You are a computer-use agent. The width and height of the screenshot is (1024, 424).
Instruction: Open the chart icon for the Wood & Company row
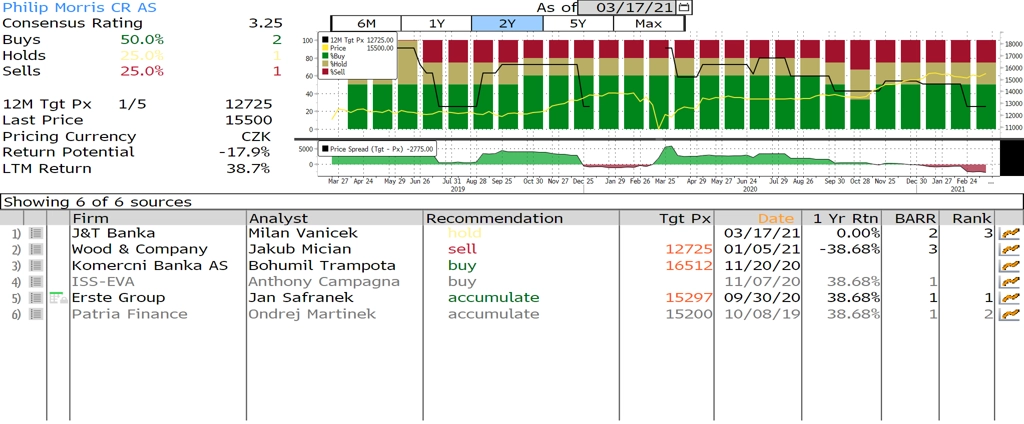(1008, 249)
